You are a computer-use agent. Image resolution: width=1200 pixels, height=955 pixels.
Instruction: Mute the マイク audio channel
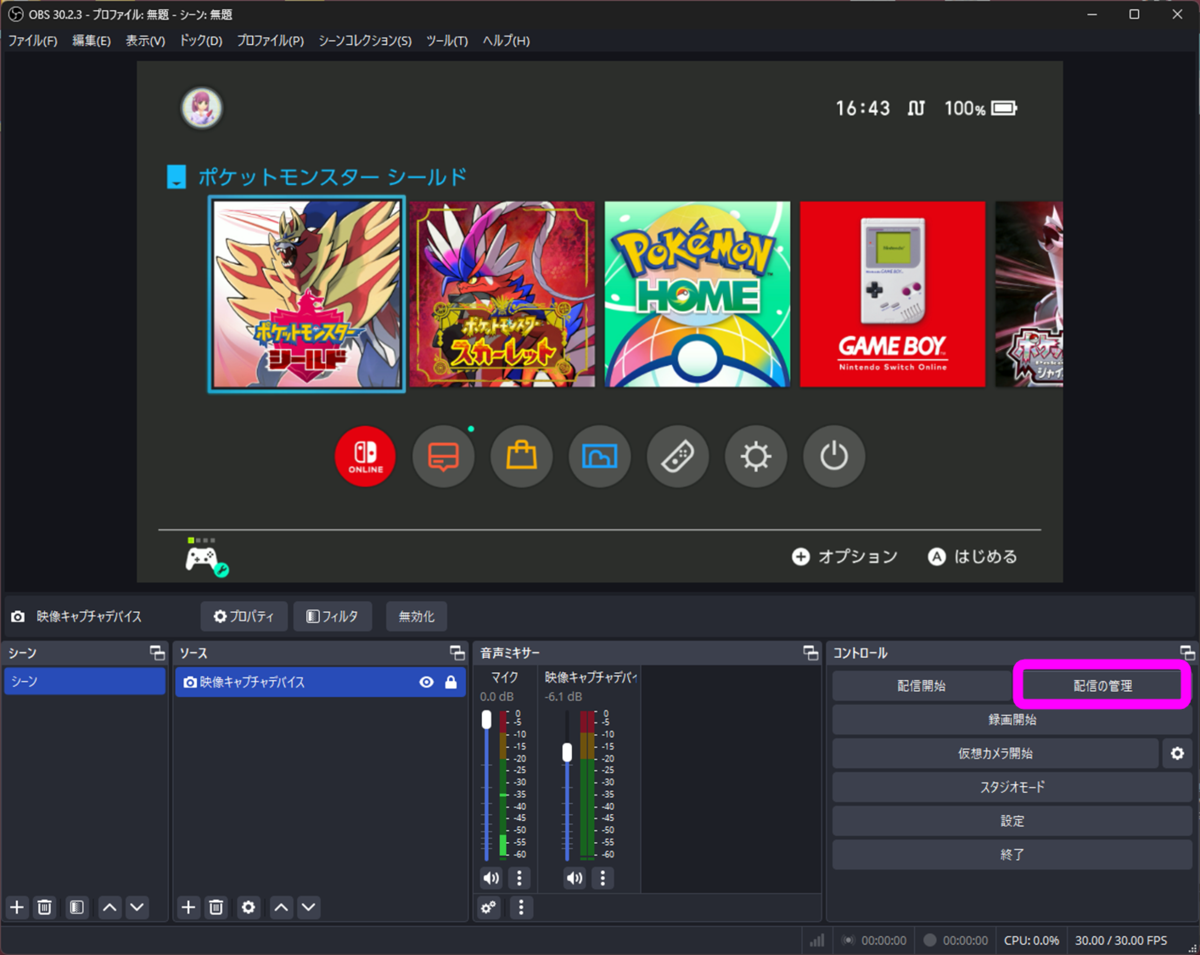tap(491, 878)
